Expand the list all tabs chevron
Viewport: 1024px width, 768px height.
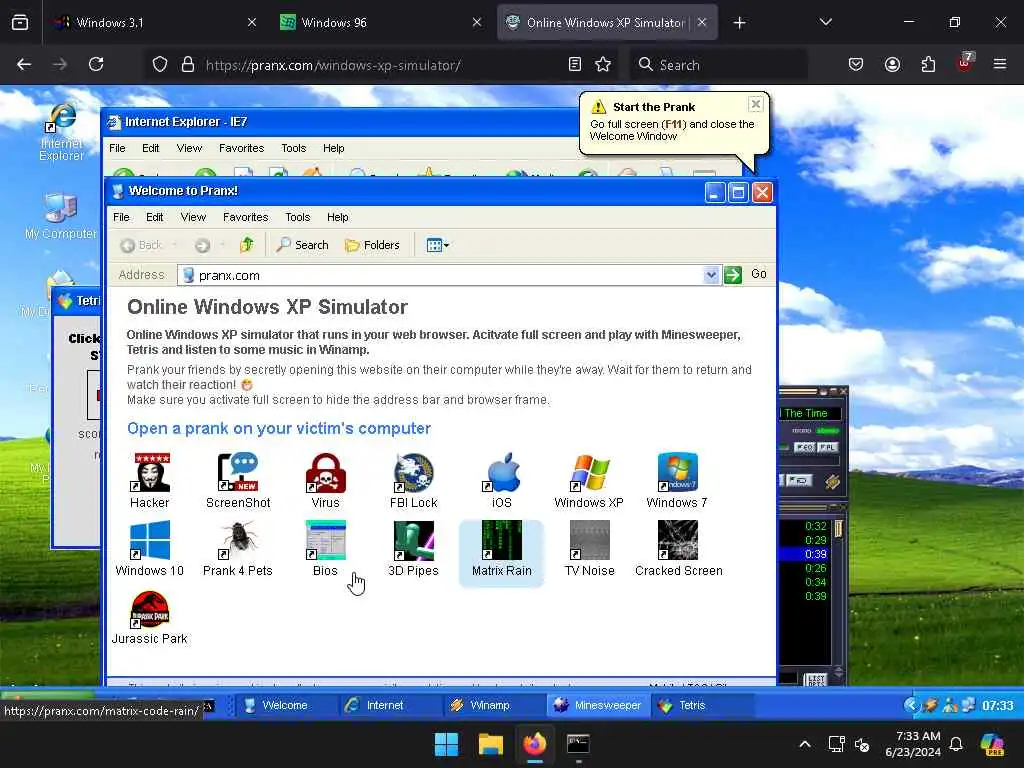click(x=825, y=22)
